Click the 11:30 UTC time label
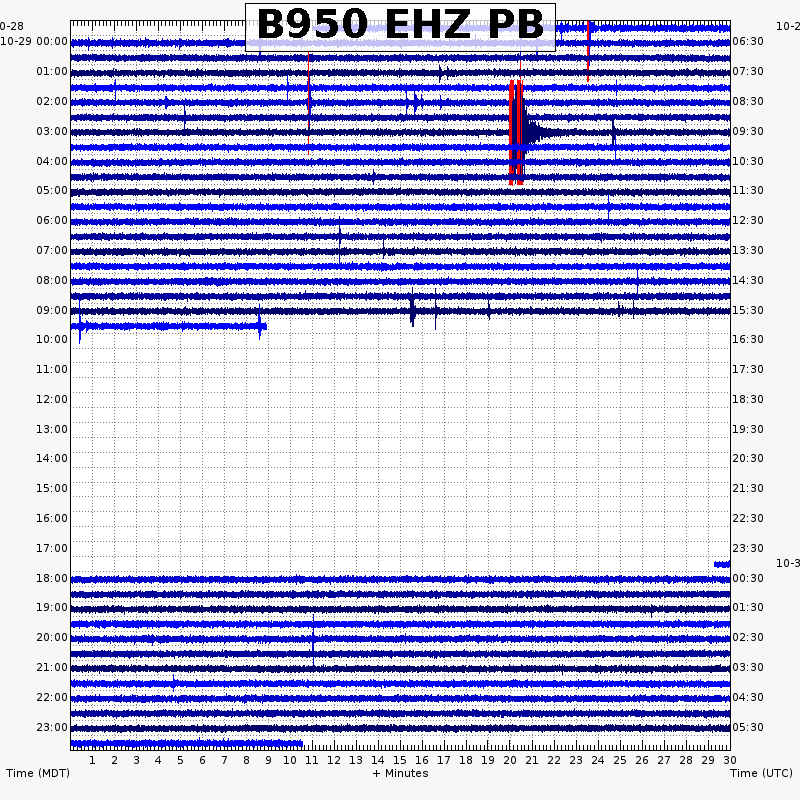This screenshot has height=800, width=800. [x=748, y=191]
